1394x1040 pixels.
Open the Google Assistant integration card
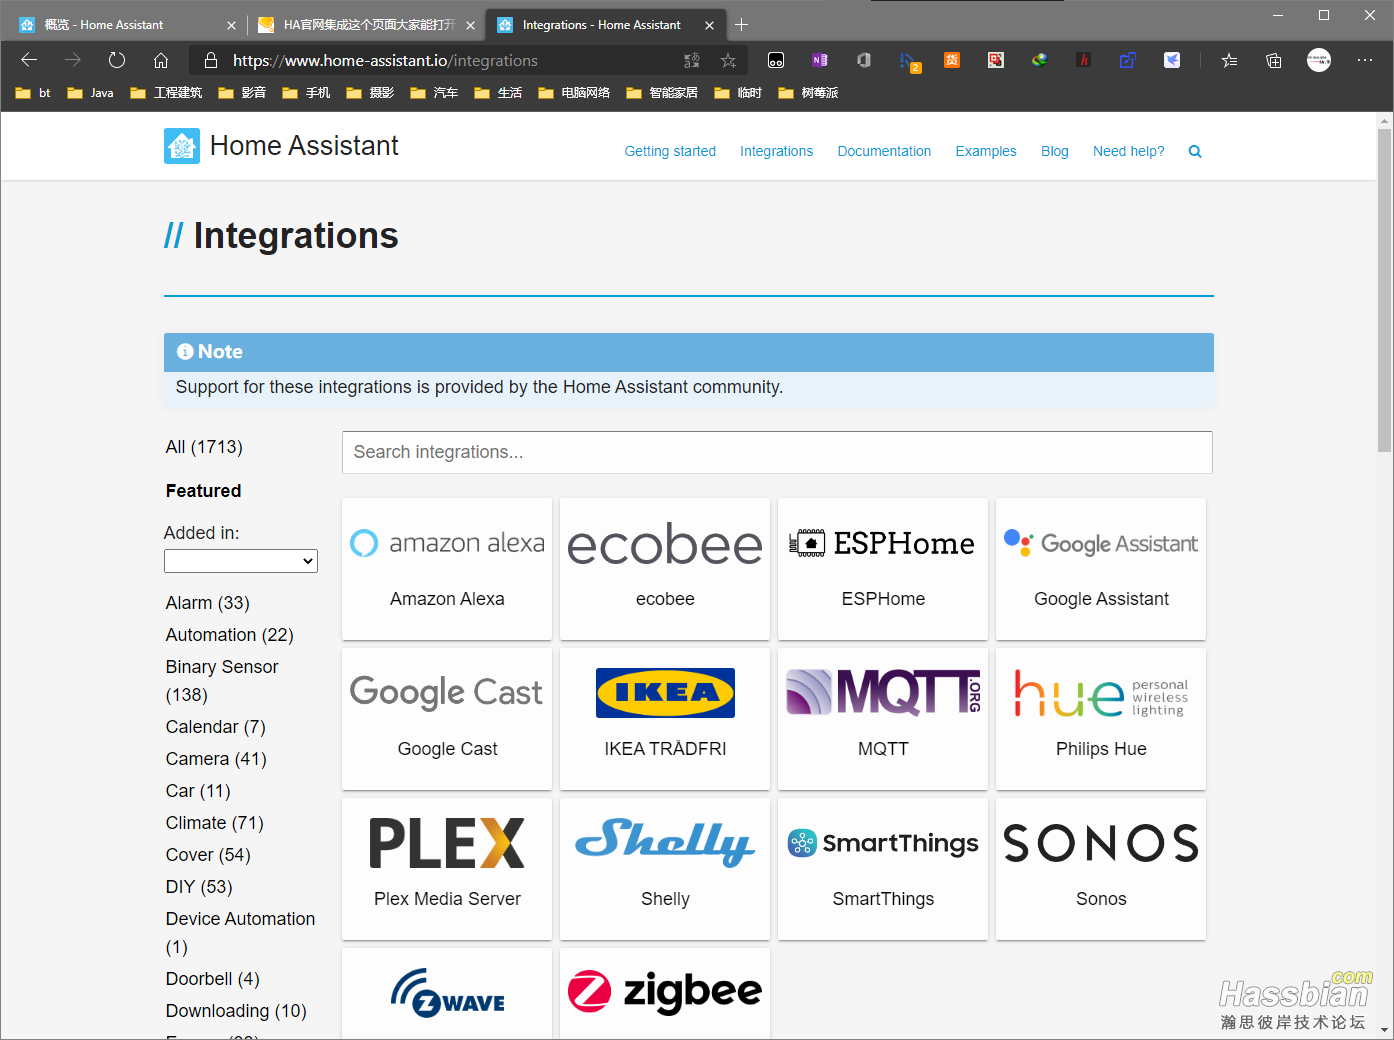click(x=1101, y=569)
